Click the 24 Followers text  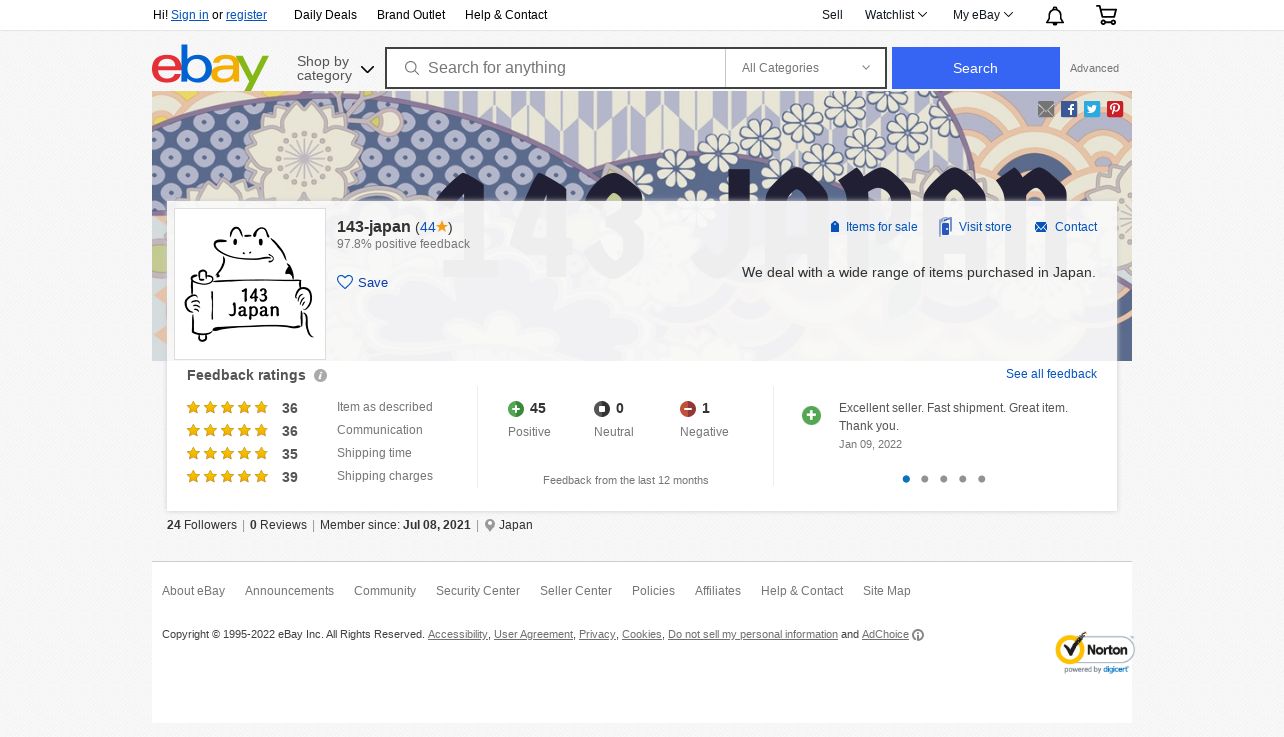202,525
